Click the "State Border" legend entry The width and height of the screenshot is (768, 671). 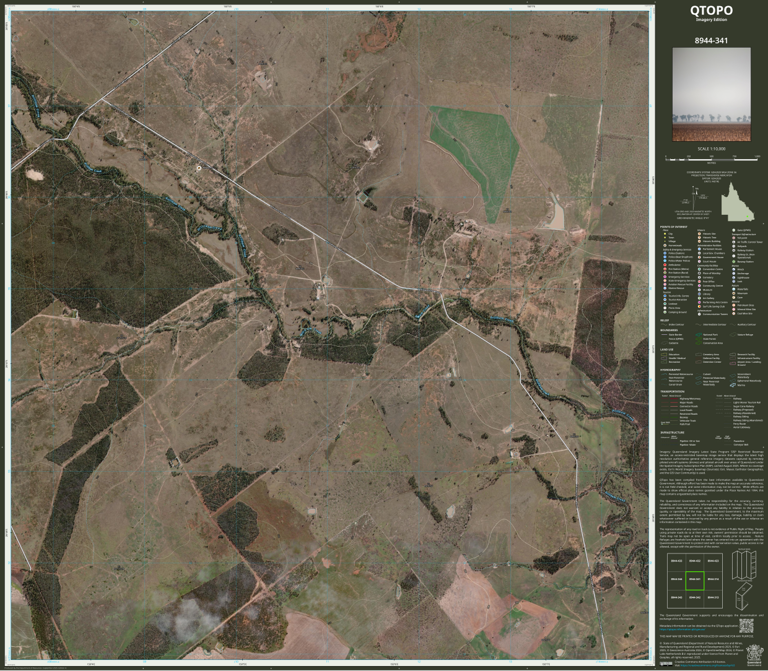point(675,335)
